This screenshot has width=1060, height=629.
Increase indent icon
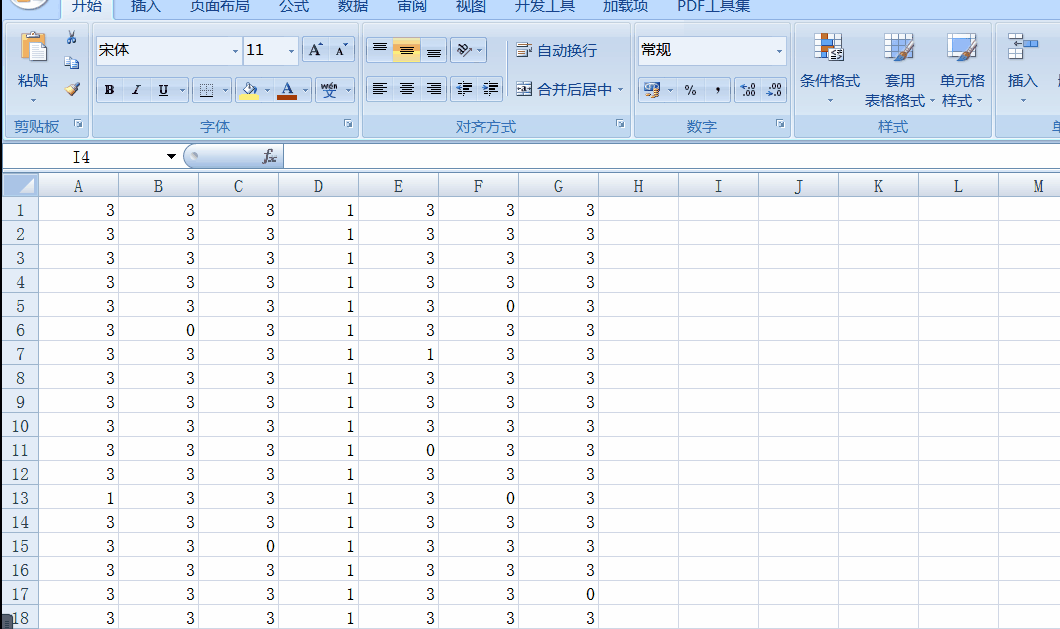(490, 89)
